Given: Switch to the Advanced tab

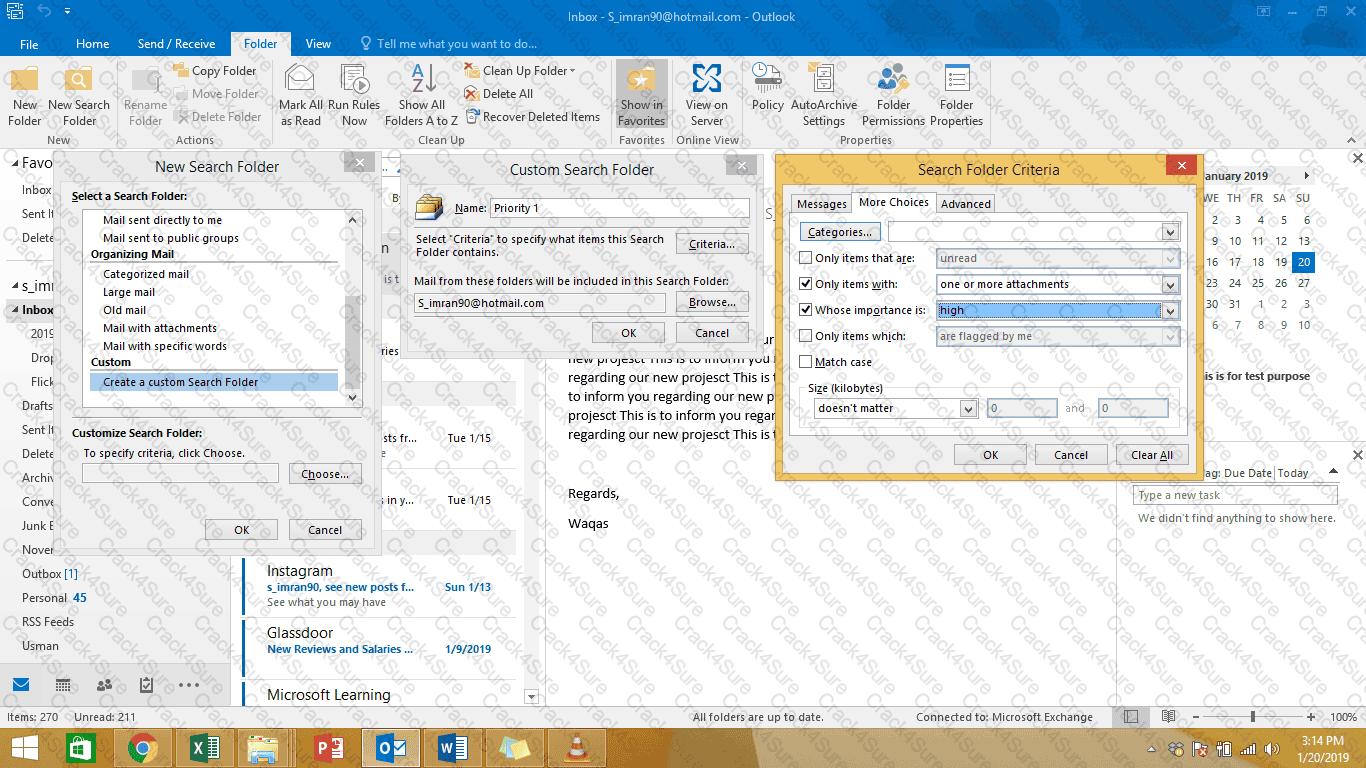Looking at the screenshot, I should pos(965,204).
